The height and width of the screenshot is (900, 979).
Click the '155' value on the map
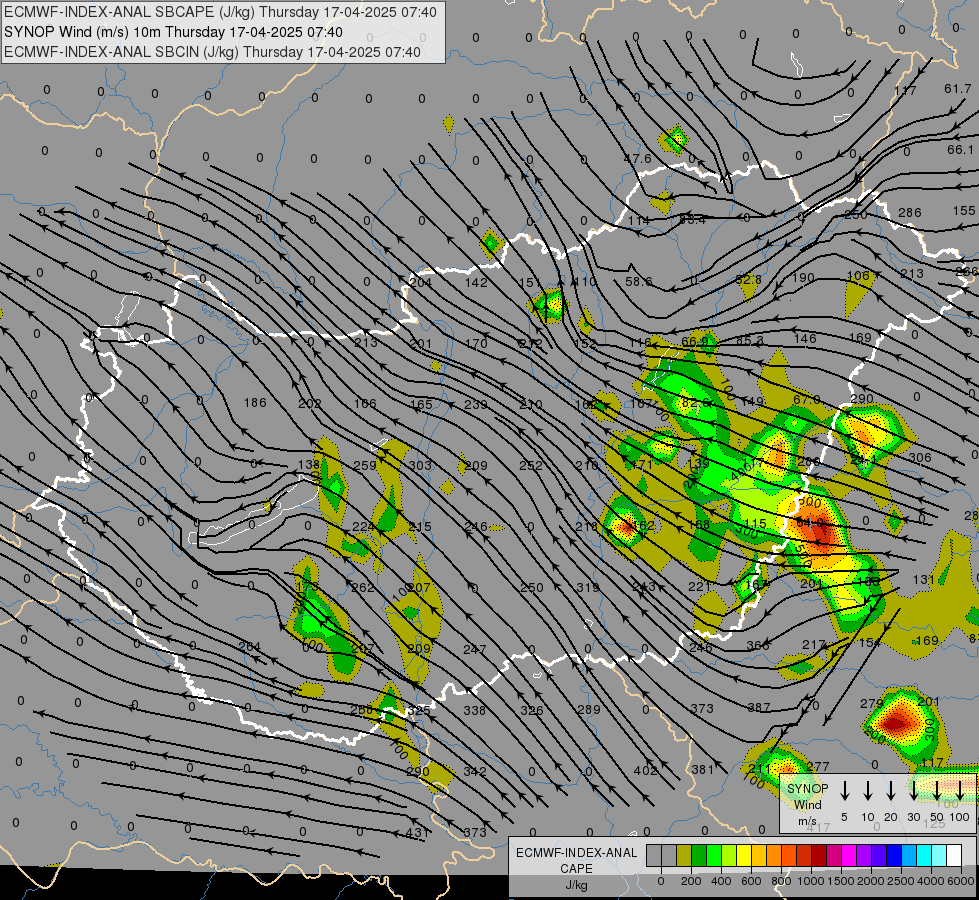point(964,211)
